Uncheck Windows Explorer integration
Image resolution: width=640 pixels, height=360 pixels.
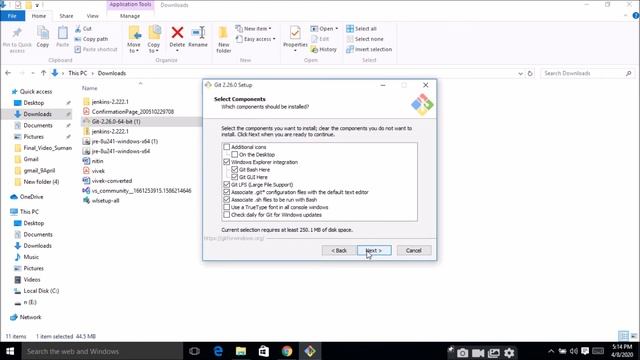[227, 162]
